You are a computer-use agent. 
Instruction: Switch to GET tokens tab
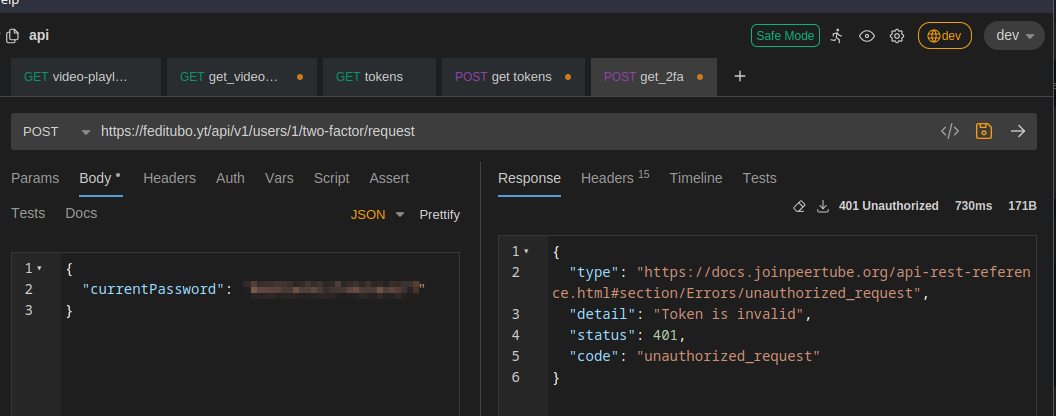pos(379,77)
